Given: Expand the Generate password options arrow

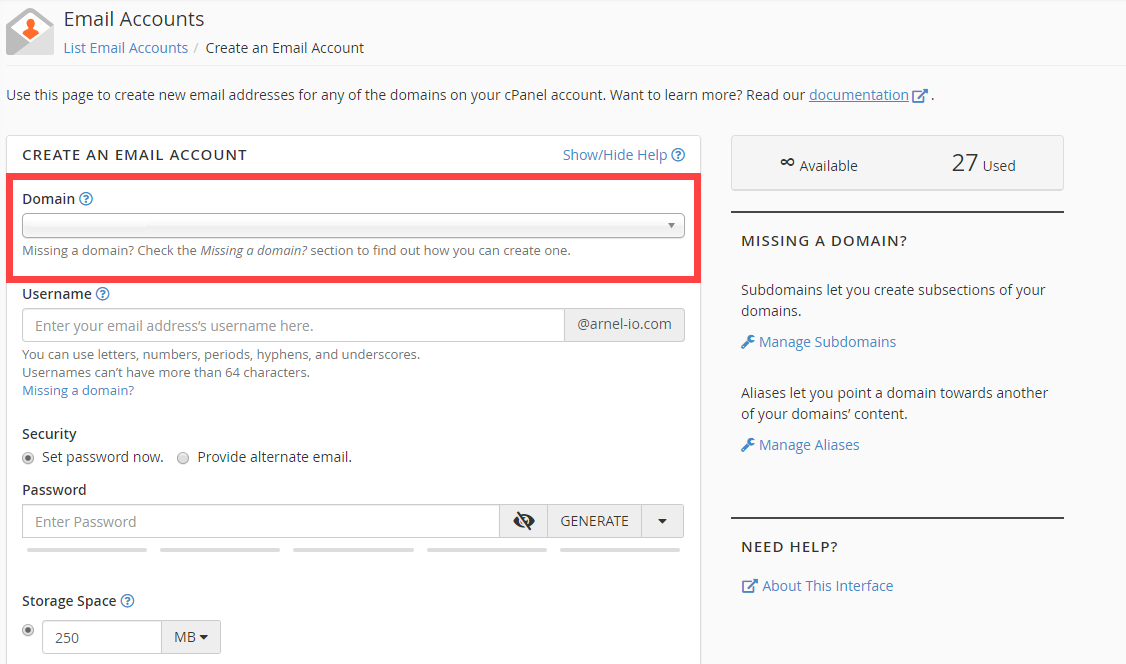Looking at the screenshot, I should tap(662, 521).
